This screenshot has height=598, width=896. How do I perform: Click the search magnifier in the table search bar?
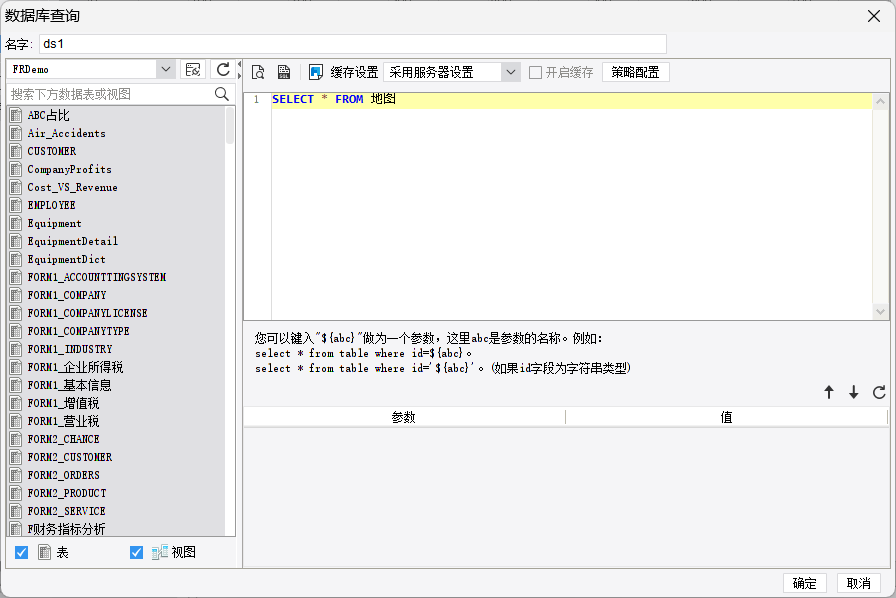click(x=221, y=93)
